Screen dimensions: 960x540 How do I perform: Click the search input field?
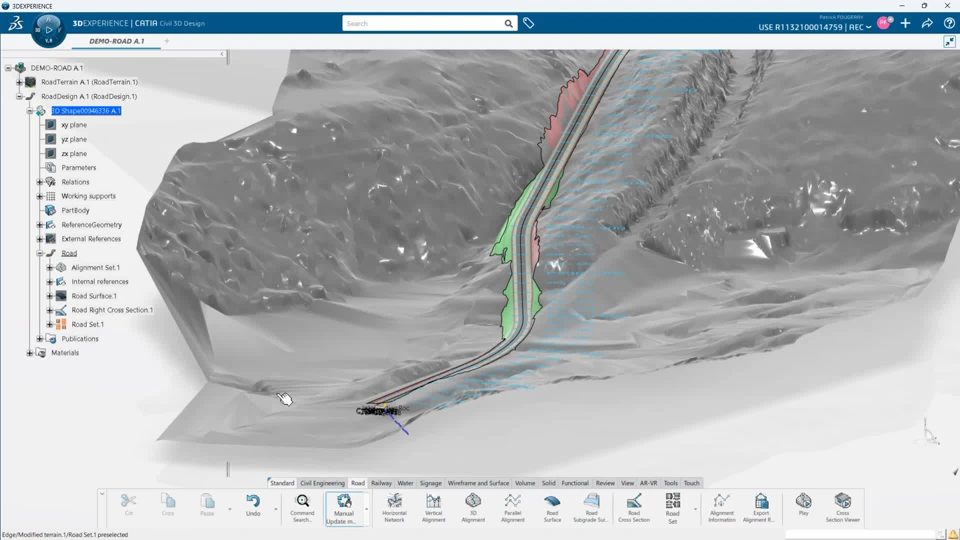pyautogui.click(x=422, y=24)
